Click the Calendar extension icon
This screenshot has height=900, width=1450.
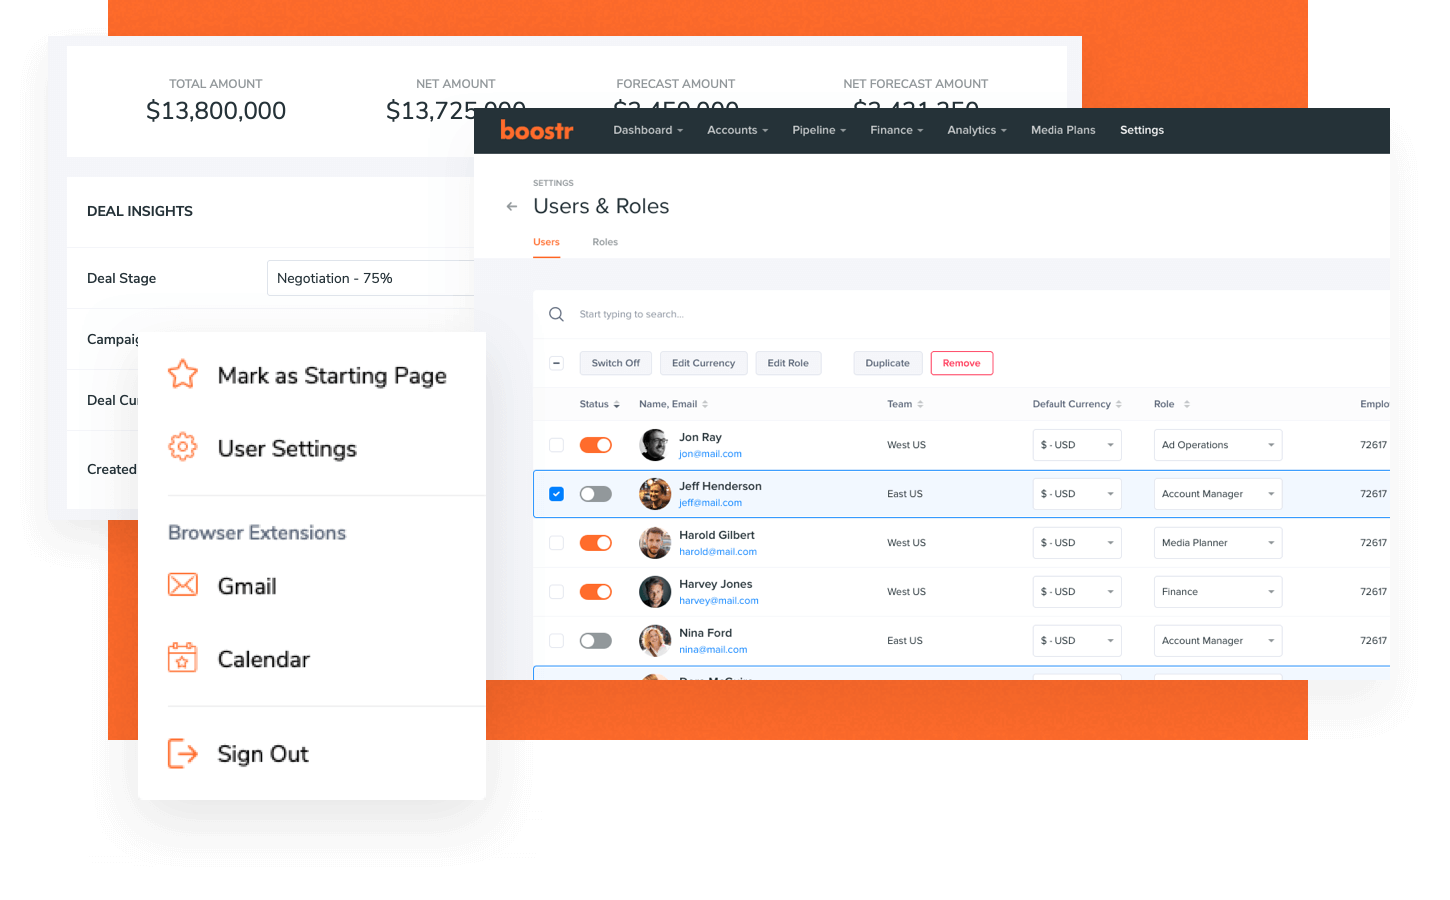183,658
